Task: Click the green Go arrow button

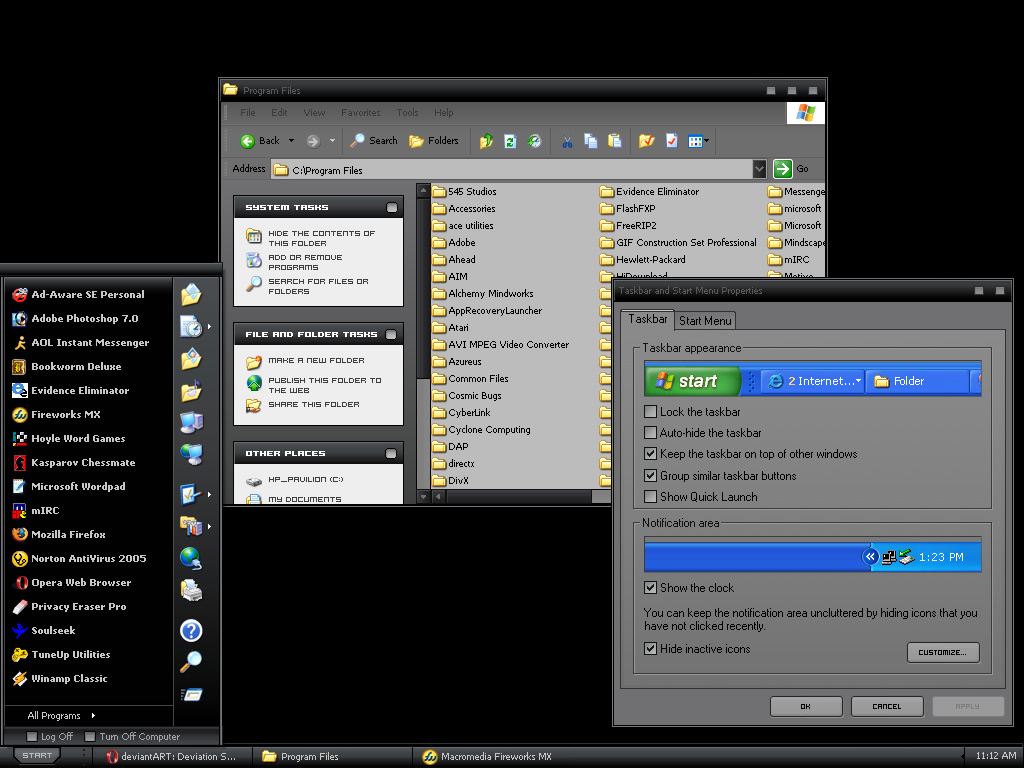Action: pyautogui.click(x=783, y=169)
